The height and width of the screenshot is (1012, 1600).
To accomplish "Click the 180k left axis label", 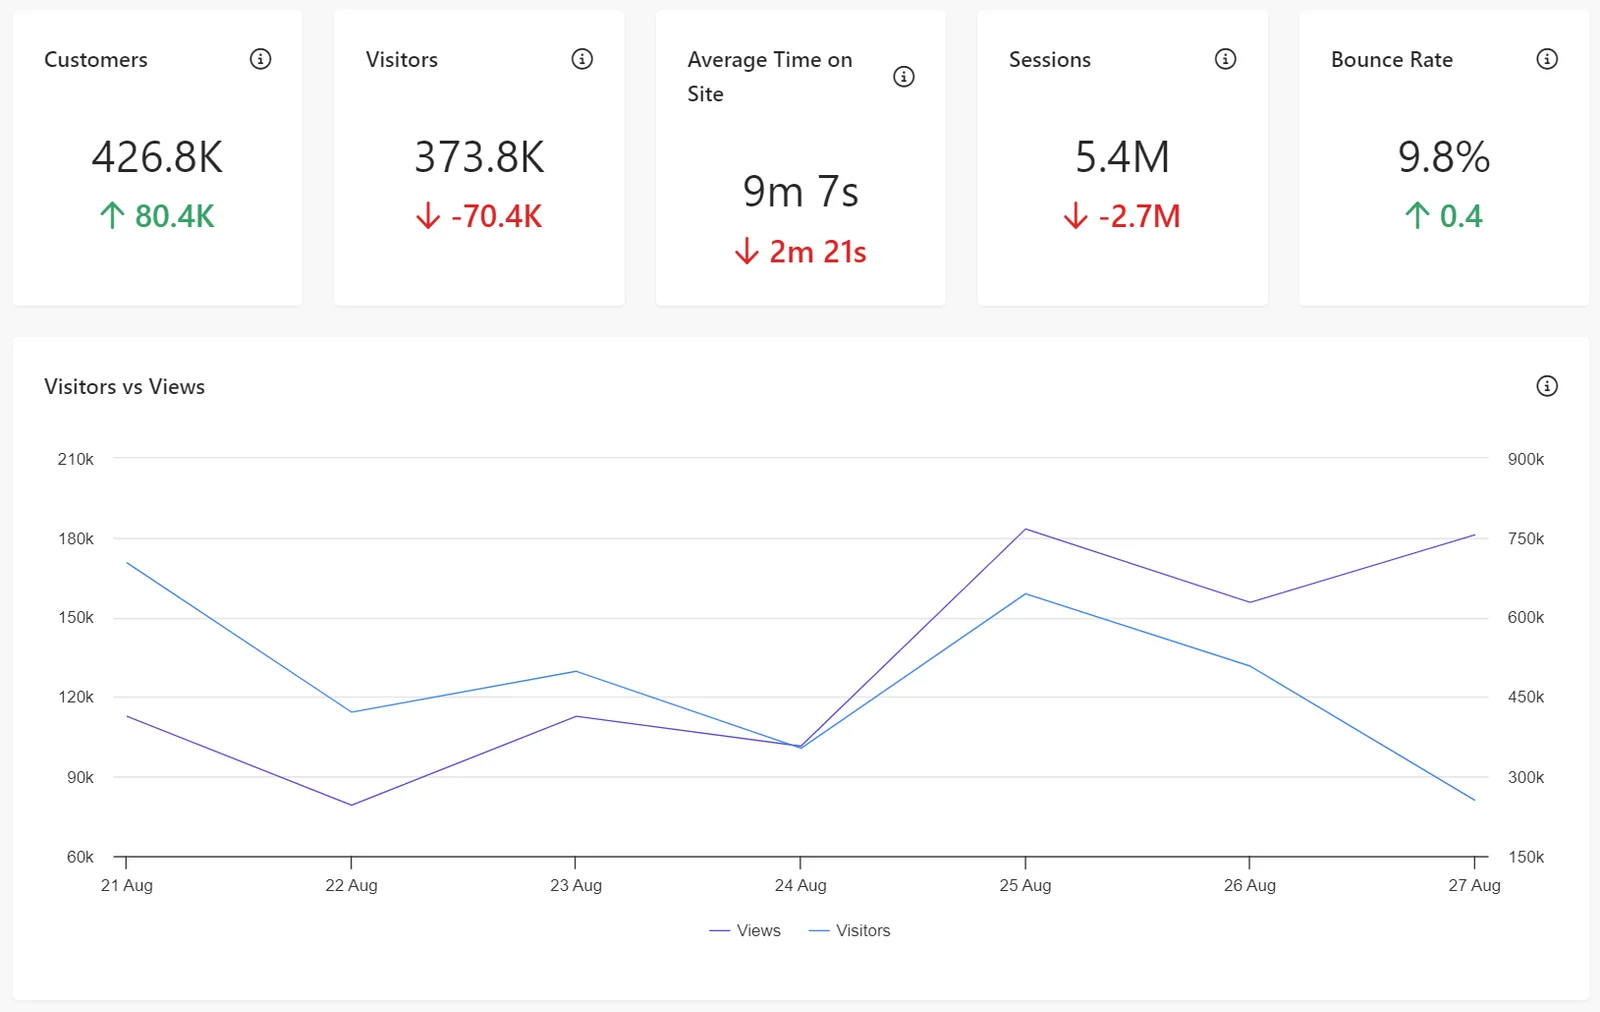I will pos(76,538).
